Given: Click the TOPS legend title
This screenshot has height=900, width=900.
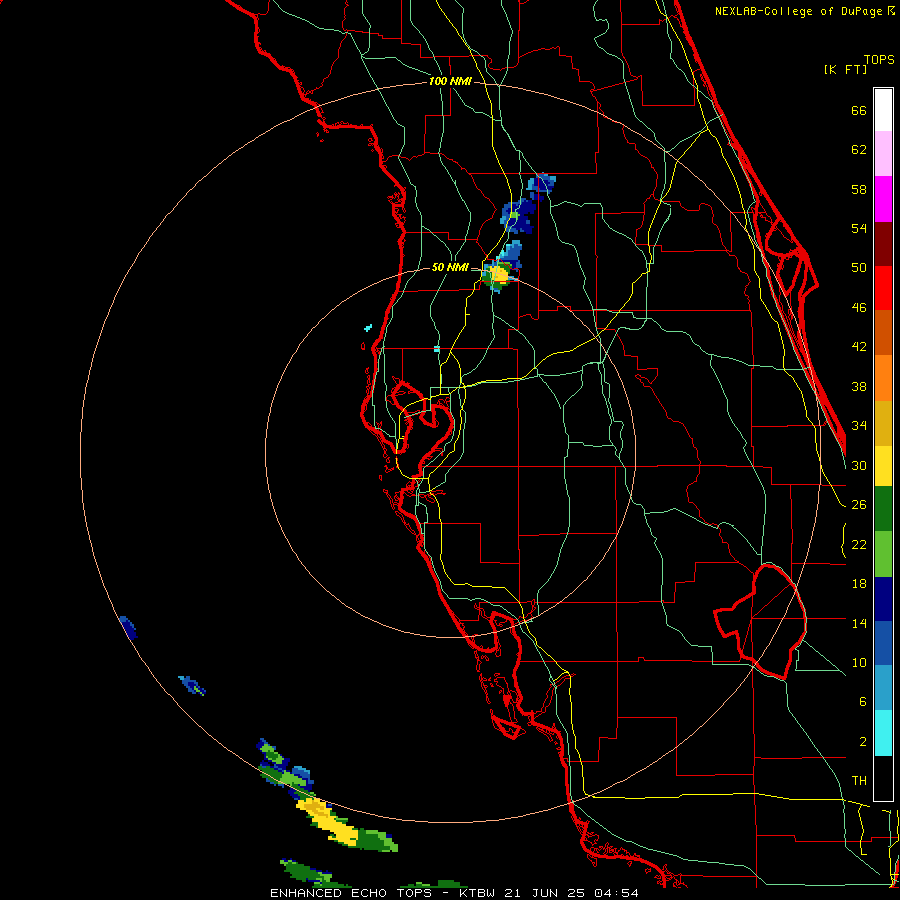Looking at the screenshot, I should coord(879,60).
